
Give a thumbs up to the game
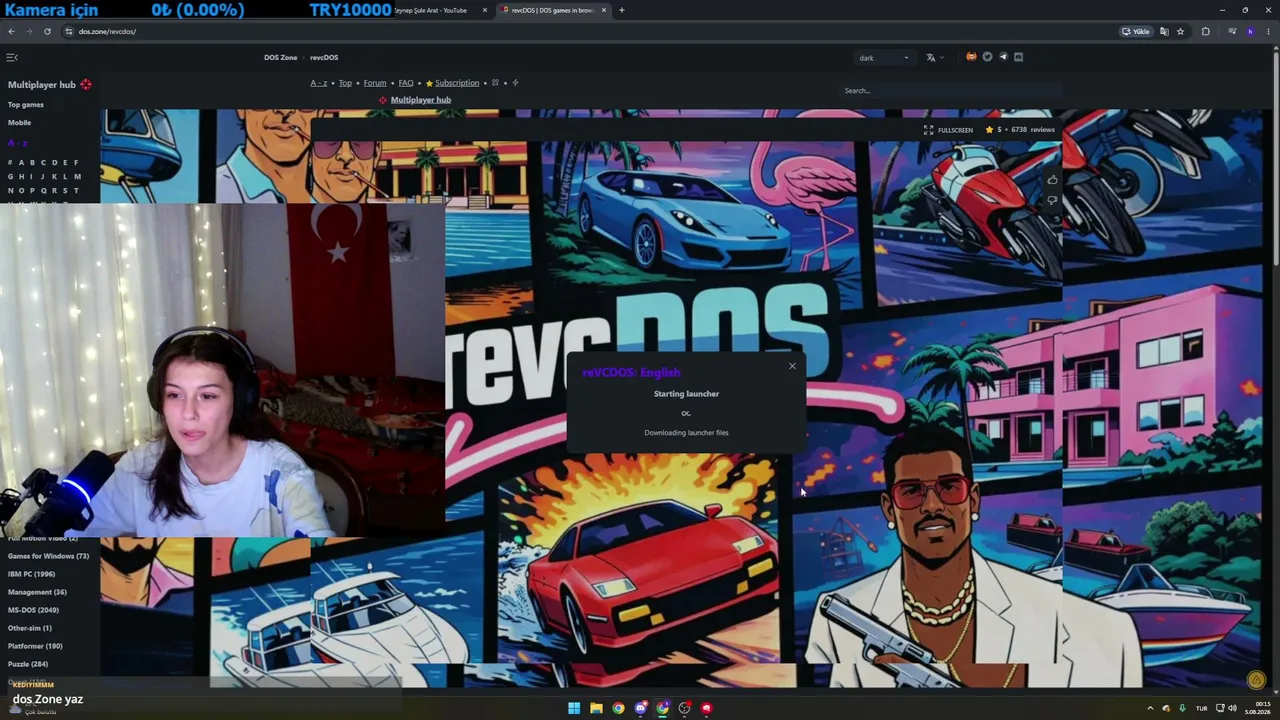pos(1052,180)
